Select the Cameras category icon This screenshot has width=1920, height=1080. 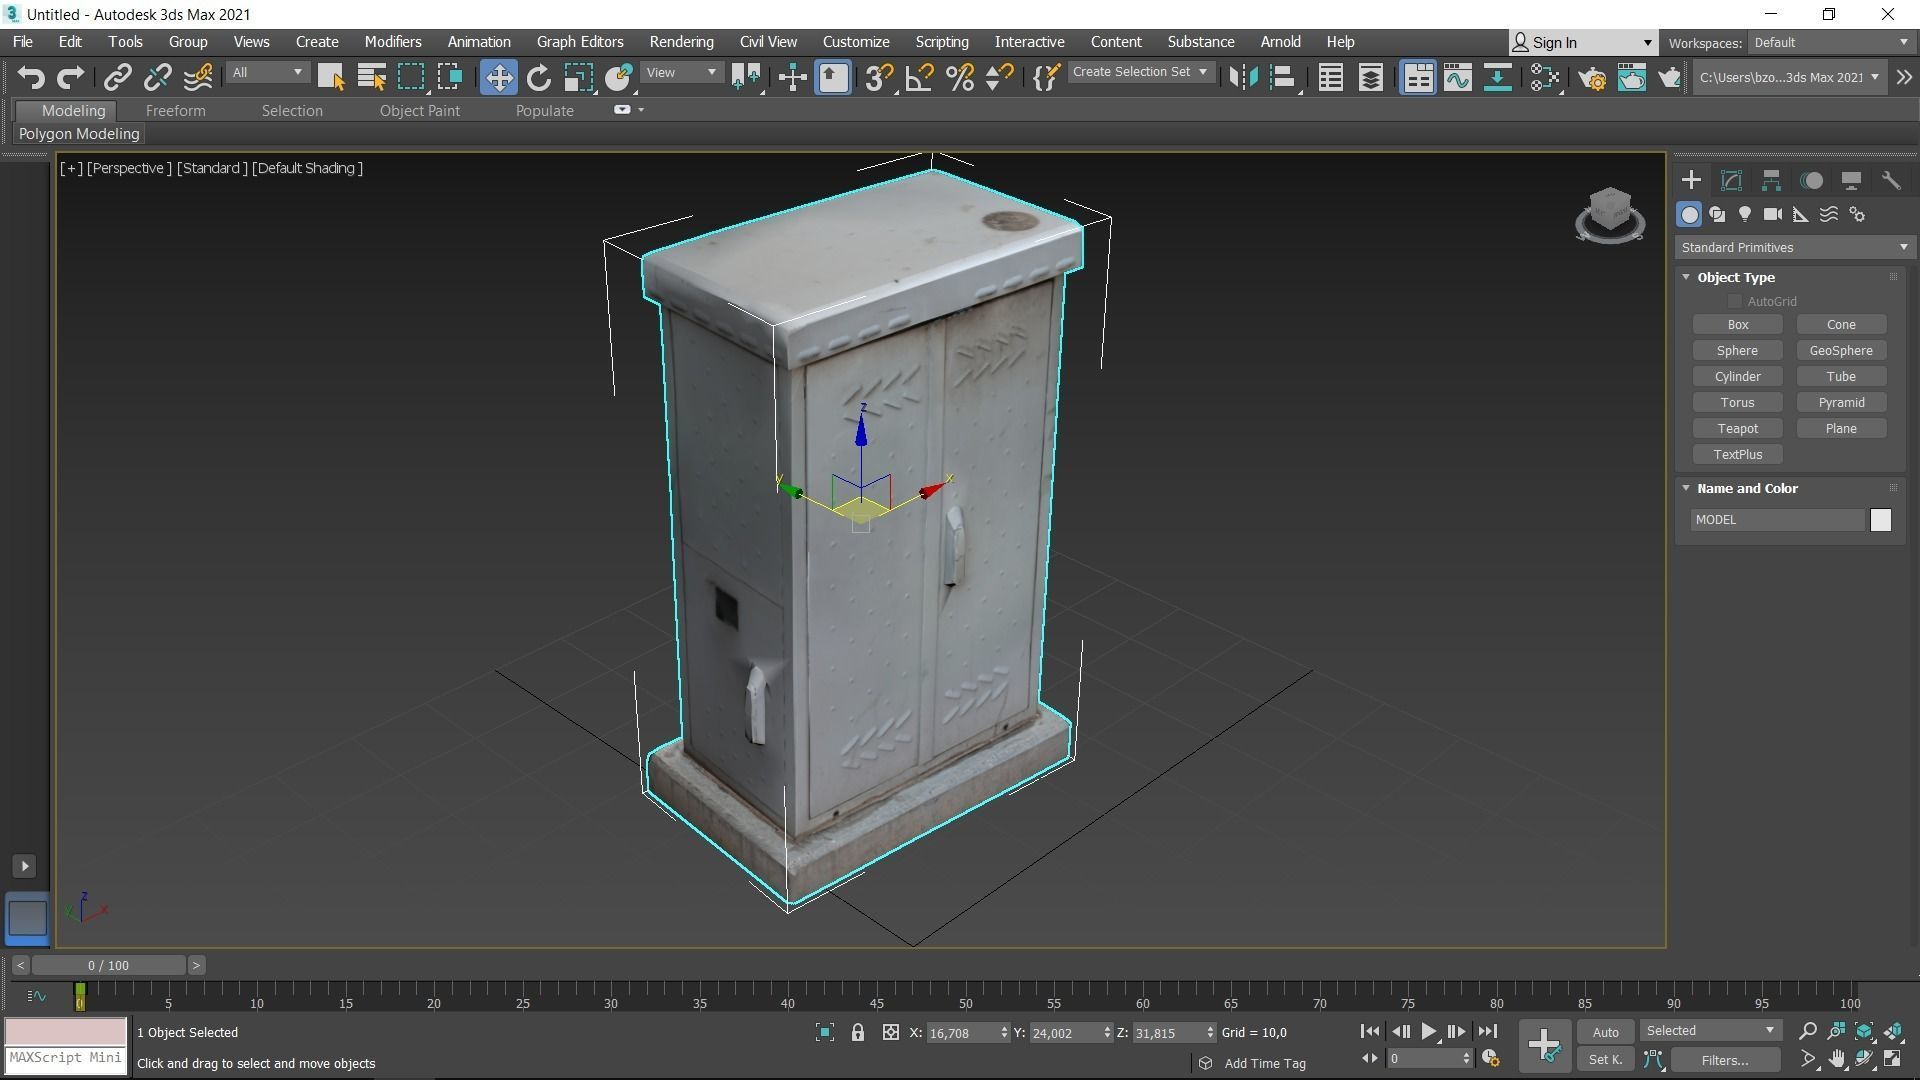(x=1773, y=214)
